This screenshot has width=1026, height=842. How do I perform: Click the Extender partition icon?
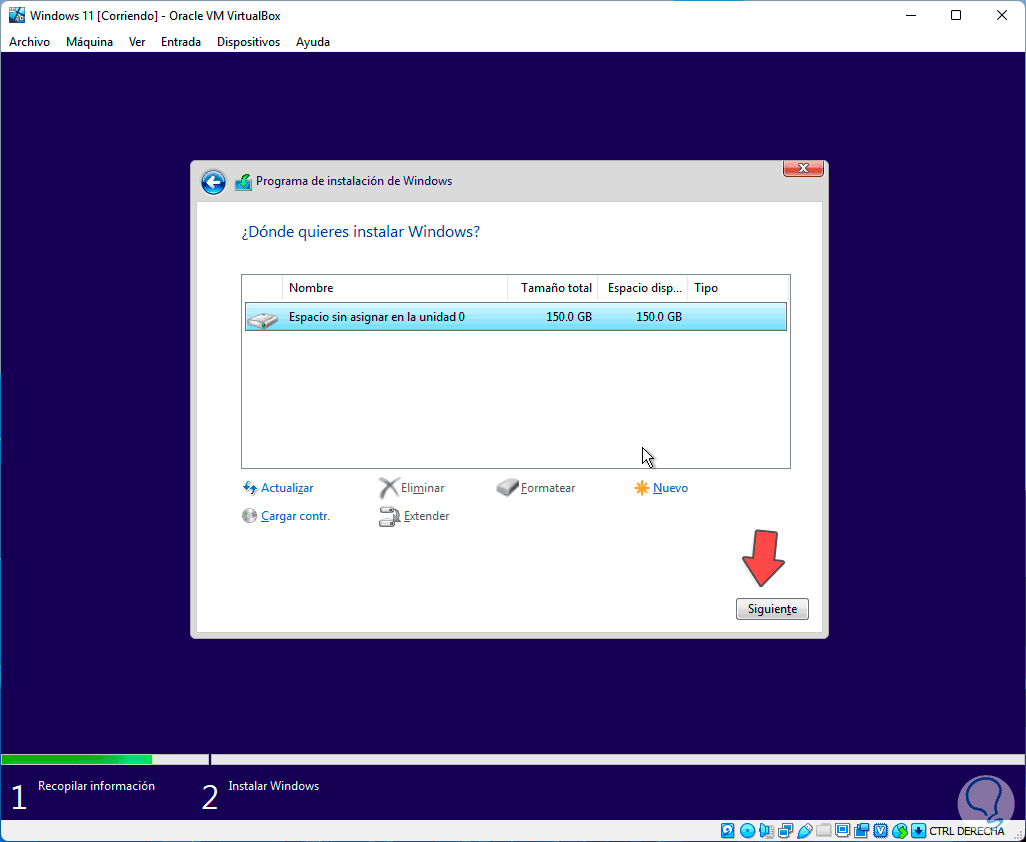point(389,516)
